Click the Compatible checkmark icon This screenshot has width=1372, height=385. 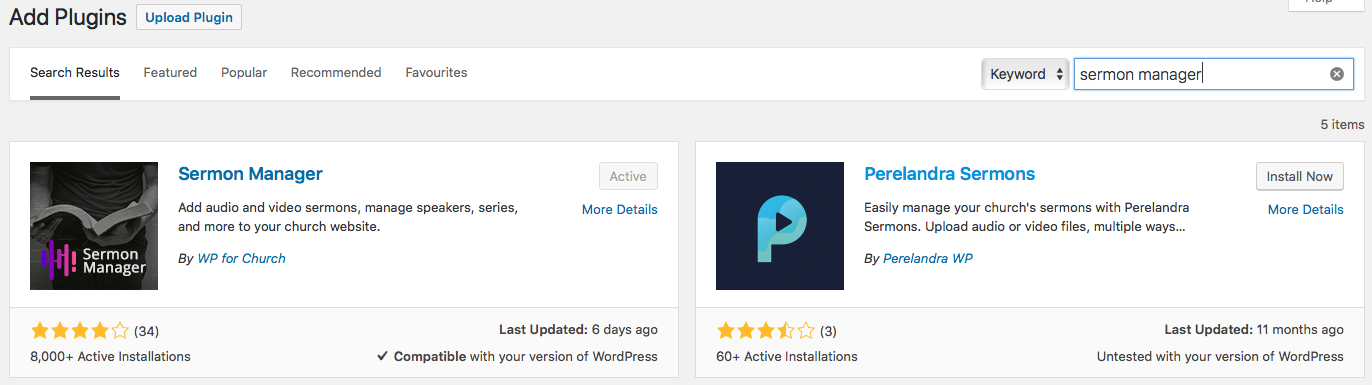click(383, 356)
